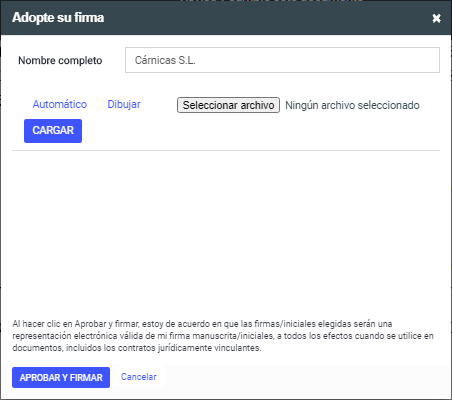Click the Nombre completo input field
452x400 pixels.
click(282, 60)
